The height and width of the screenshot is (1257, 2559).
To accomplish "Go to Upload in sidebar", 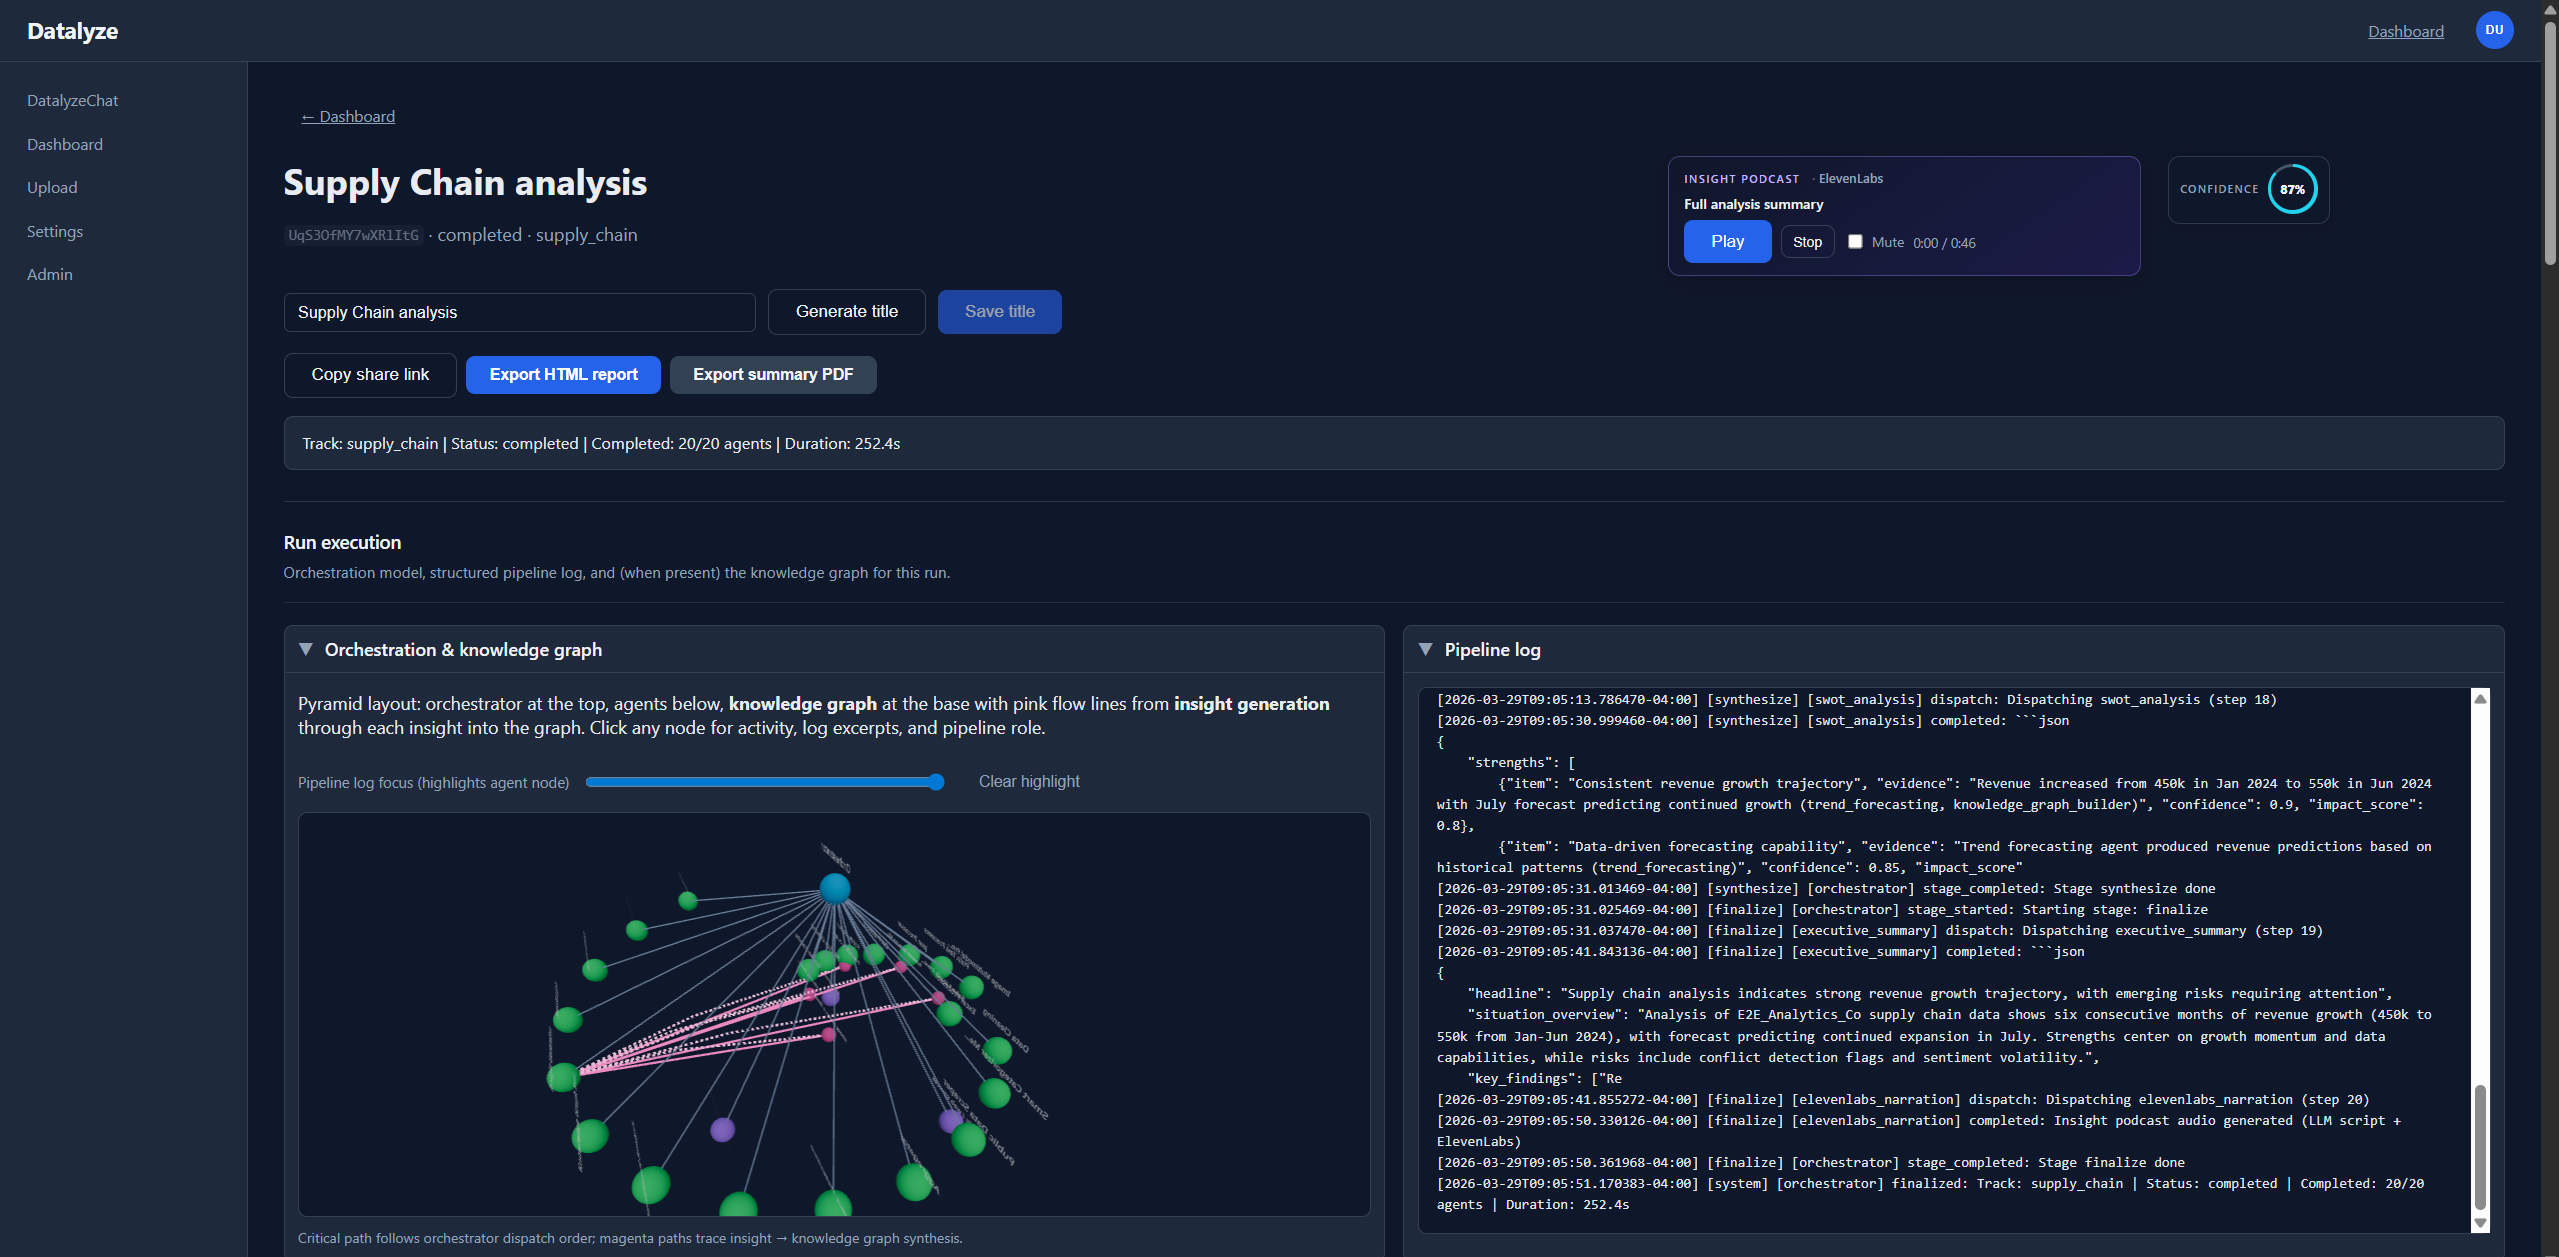I will pos(52,188).
